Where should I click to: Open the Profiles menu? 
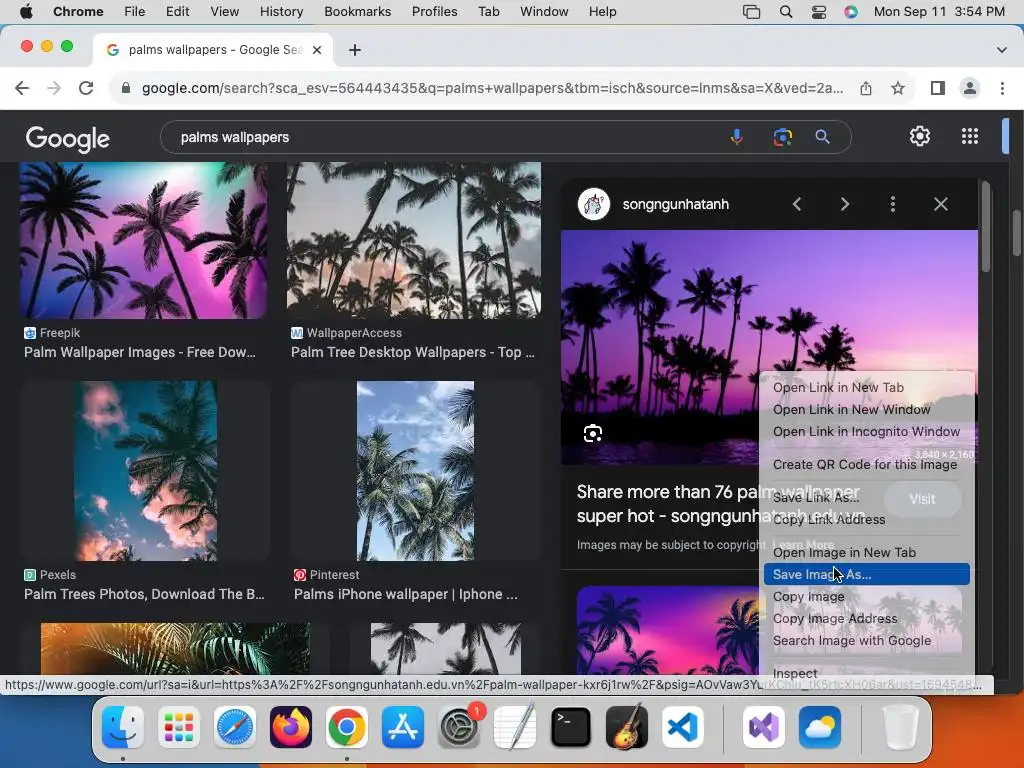(x=434, y=12)
